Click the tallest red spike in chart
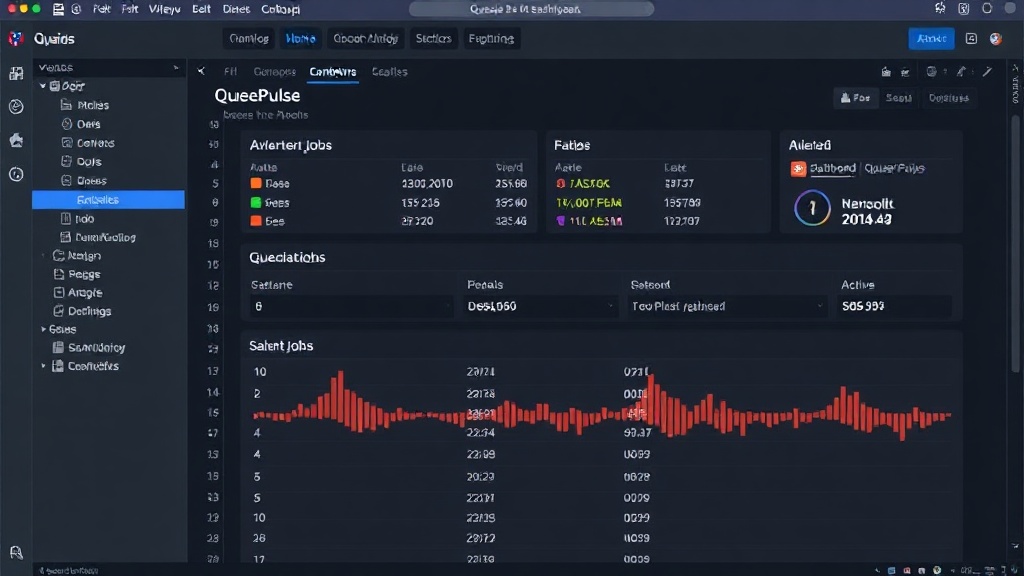 [340, 397]
